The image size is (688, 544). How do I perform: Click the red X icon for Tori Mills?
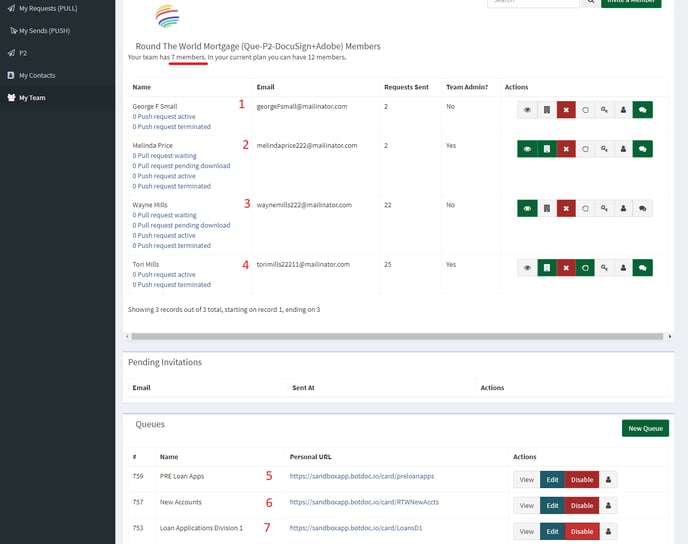coord(566,268)
